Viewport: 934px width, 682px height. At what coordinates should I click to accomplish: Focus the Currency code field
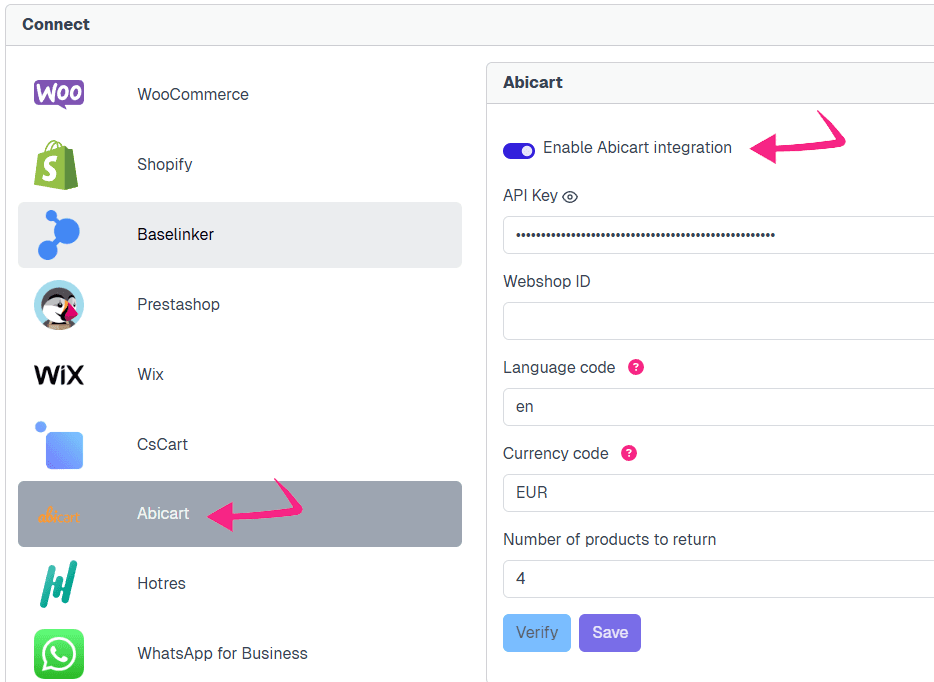(x=718, y=493)
